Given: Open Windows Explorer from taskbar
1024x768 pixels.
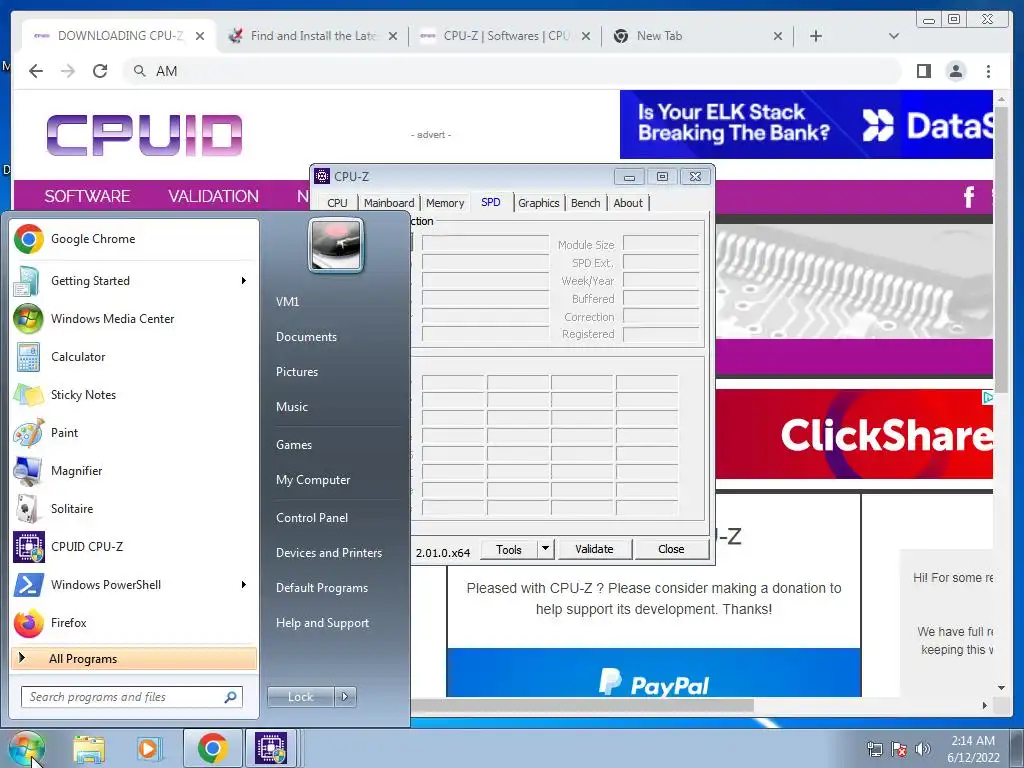Looking at the screenshot, I should (89, 748).
